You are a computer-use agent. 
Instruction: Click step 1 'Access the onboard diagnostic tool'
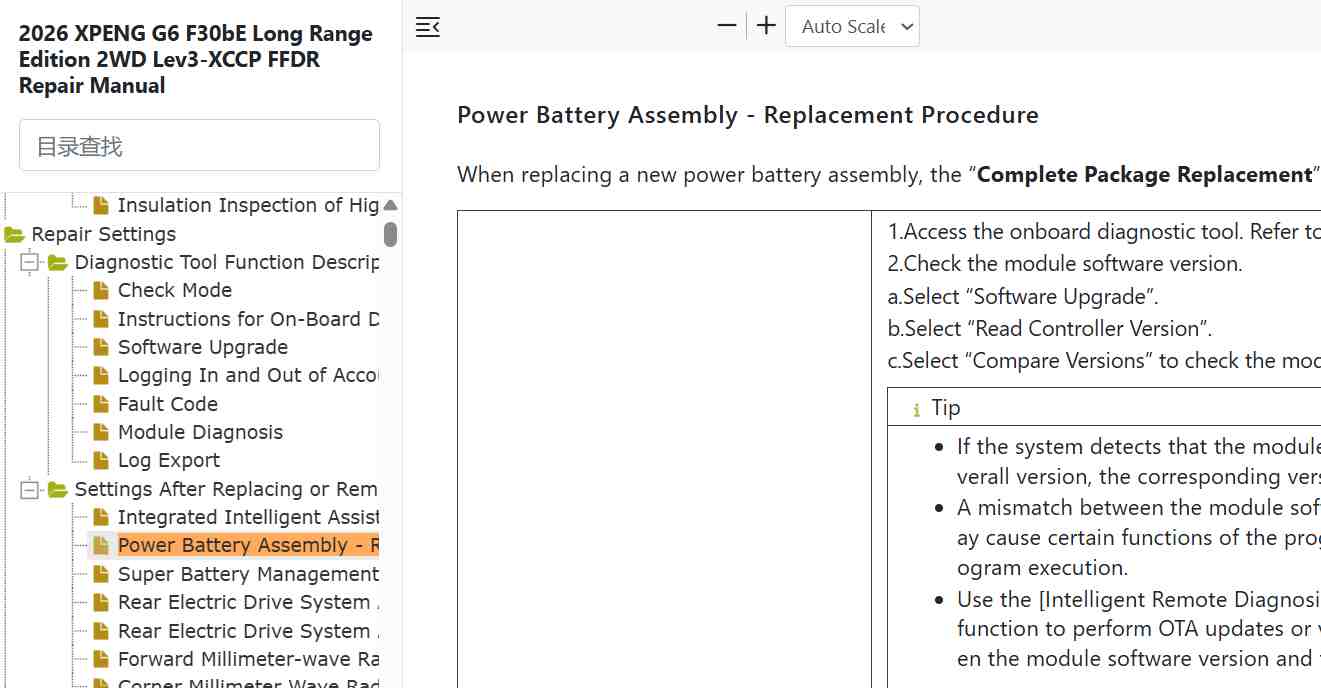[x=1104, y=232]
